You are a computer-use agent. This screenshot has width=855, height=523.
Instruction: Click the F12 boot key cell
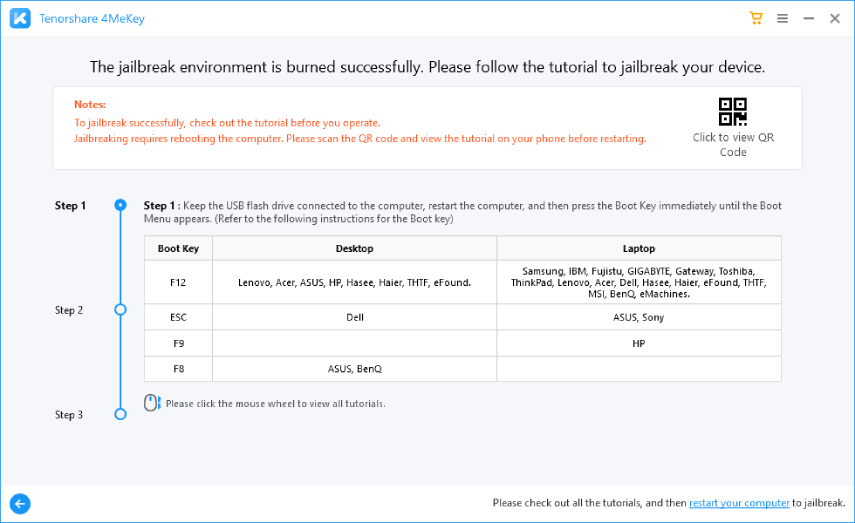[x=178, y=283]
